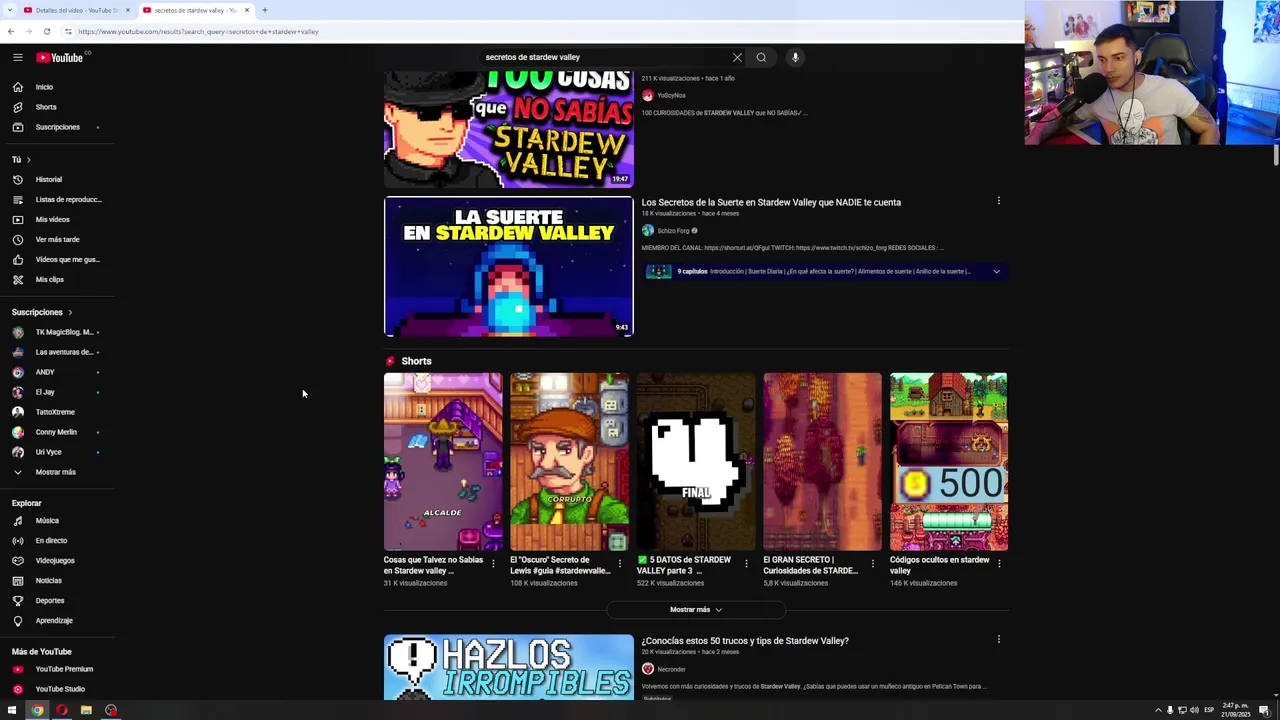Click the browser back arrow
Viewport: 1280px width, 720px height.
pyautogui.click(x=11, y=31)
